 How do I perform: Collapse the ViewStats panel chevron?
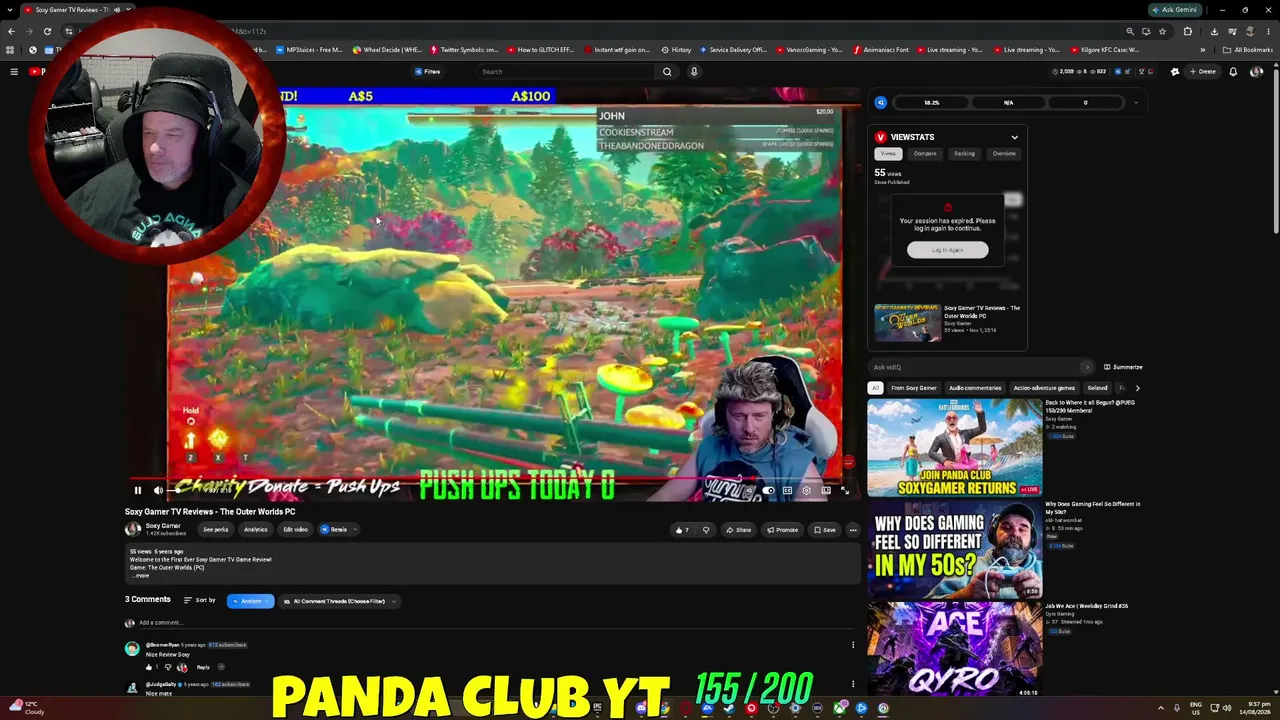click(x=1014, y=137)
